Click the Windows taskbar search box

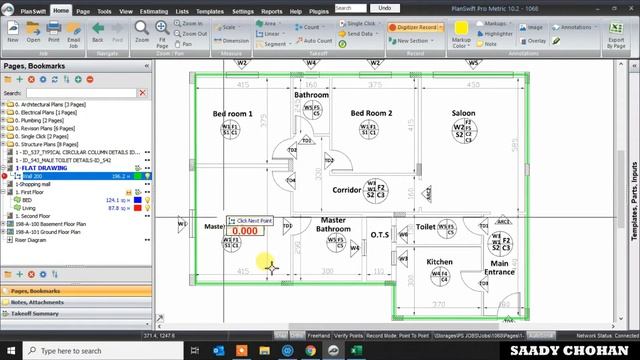[x=103, y=351]
